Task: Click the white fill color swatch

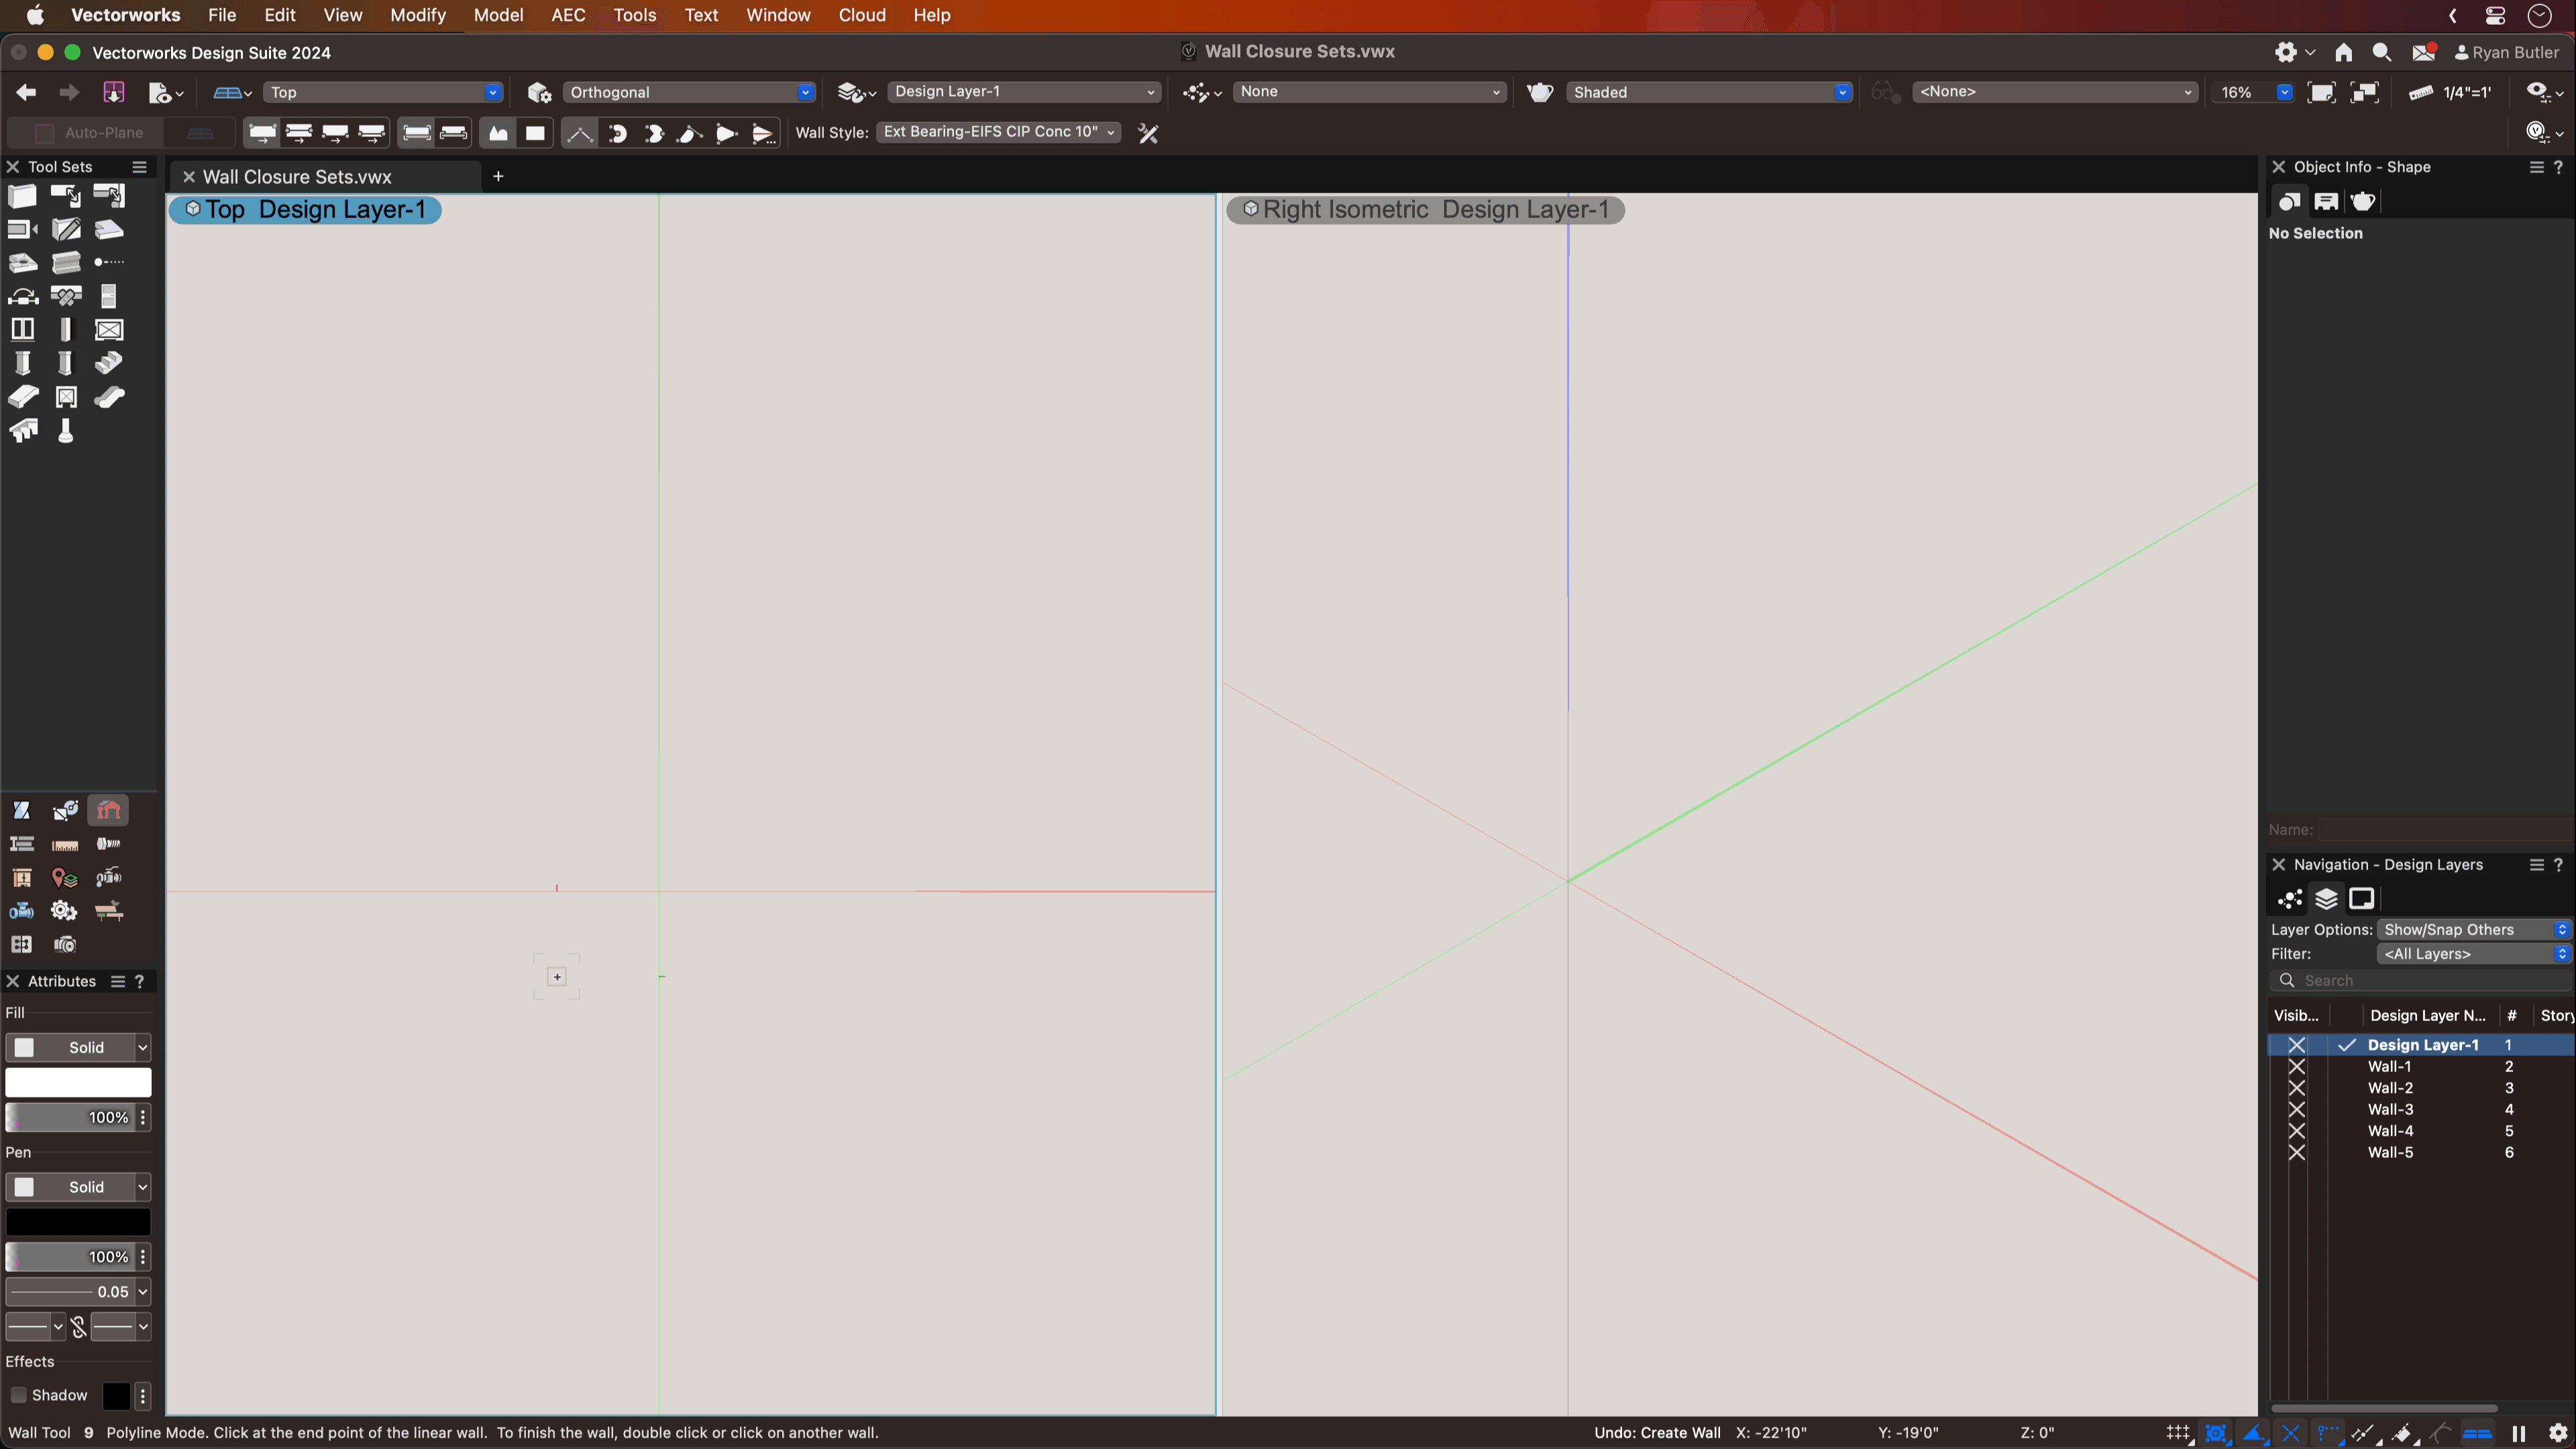Action: [x=78, y=1083]
